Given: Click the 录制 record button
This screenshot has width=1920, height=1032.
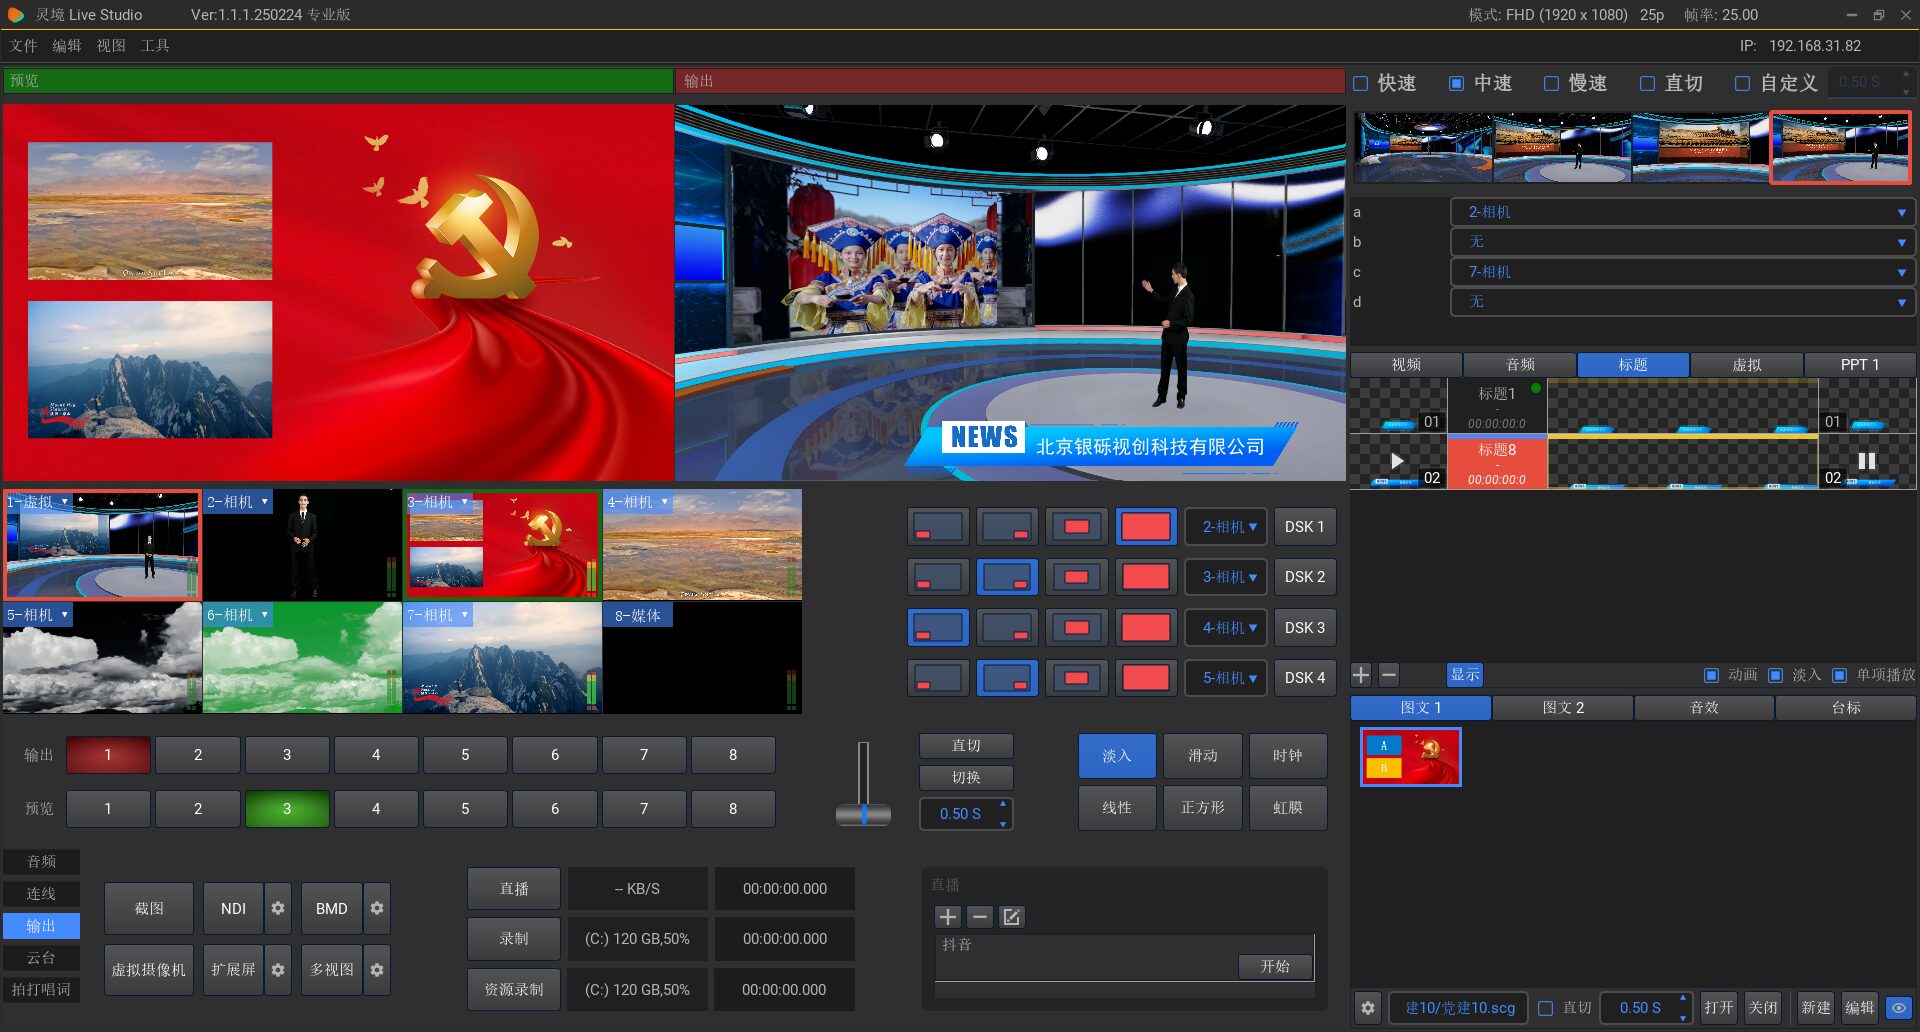Looking at the screenshot, I should click(514, 939).
